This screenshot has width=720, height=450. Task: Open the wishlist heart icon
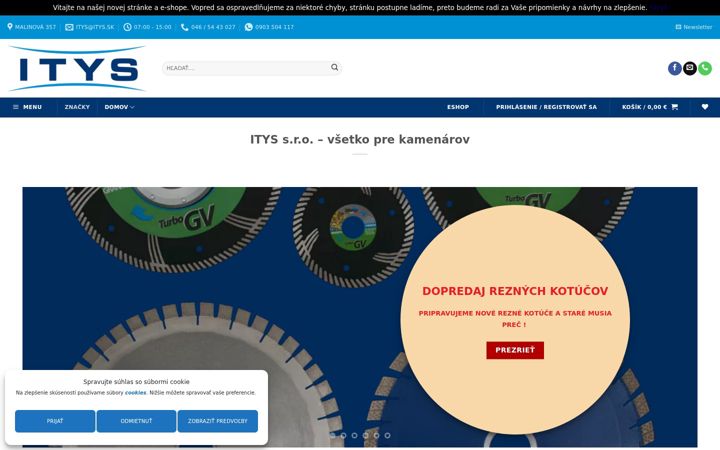click(705, 107)
